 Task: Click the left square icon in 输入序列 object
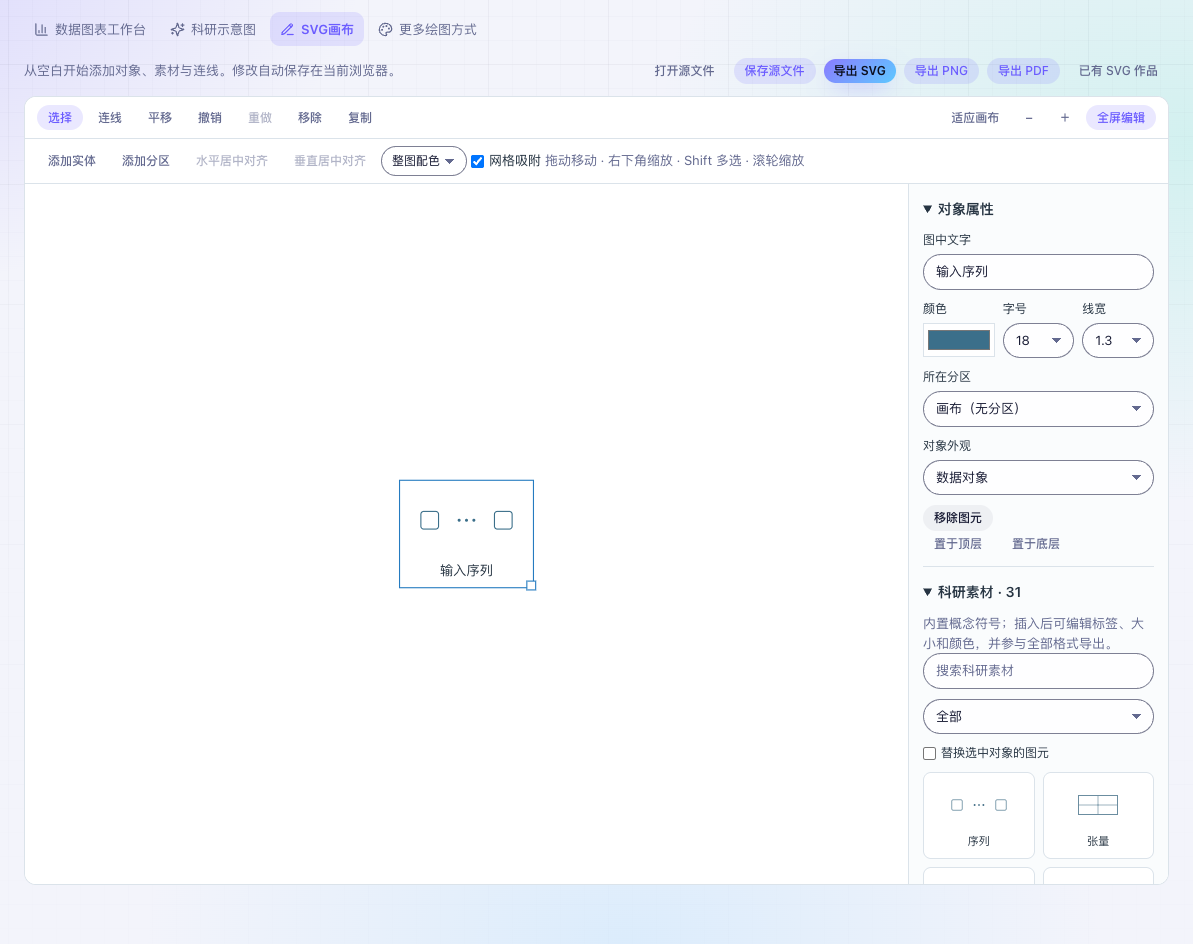tap(430, 520)
